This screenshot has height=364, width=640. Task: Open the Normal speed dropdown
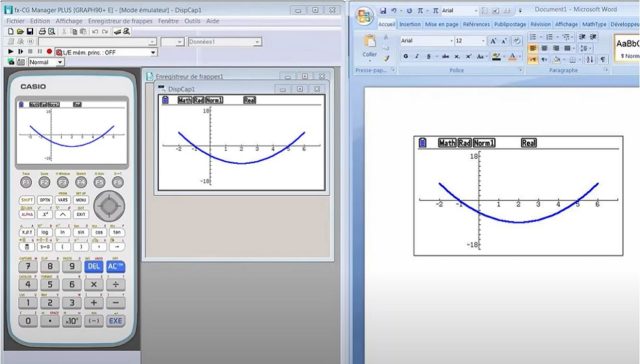point(60,62)
